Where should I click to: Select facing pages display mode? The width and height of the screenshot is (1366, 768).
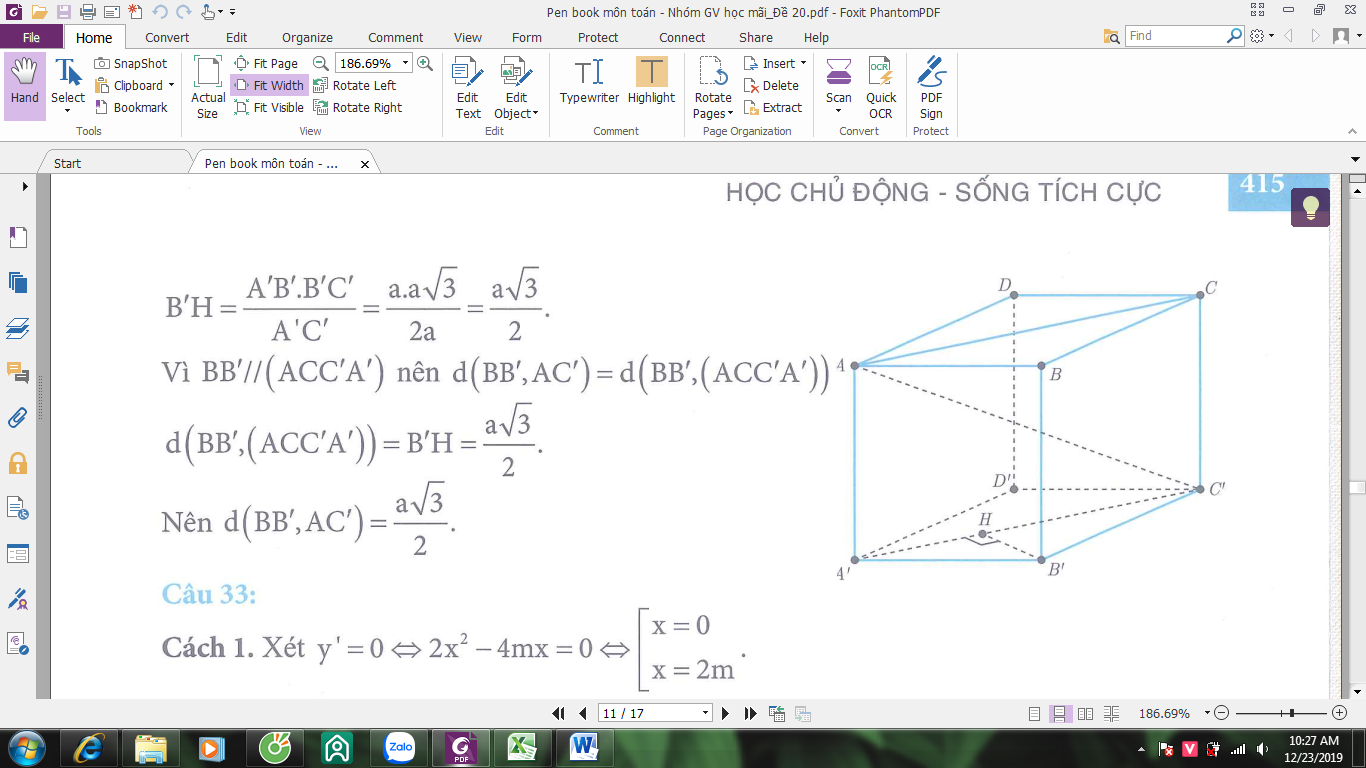1086,714
